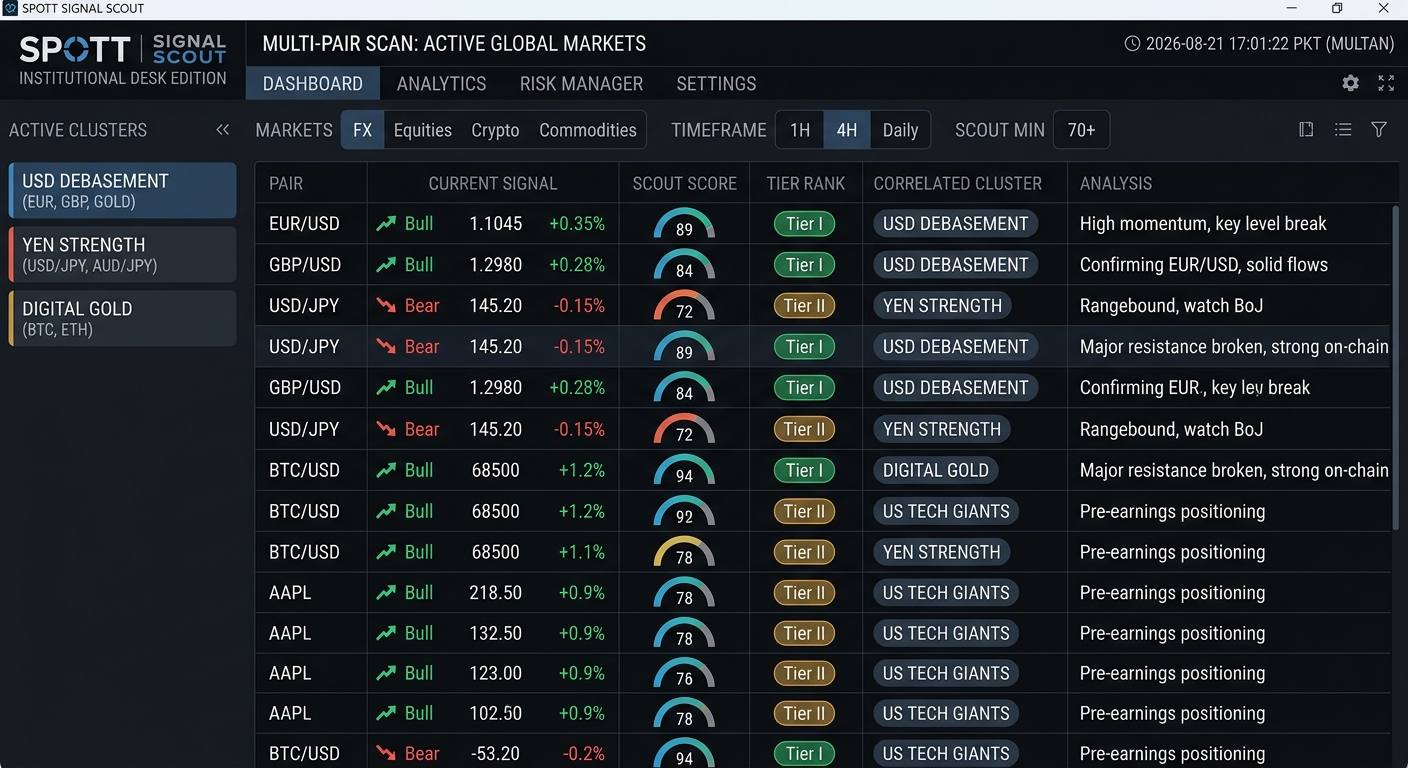Collapse the Active Clusters sidebar
Screen dimensions: 1408x768
[223, 130]
